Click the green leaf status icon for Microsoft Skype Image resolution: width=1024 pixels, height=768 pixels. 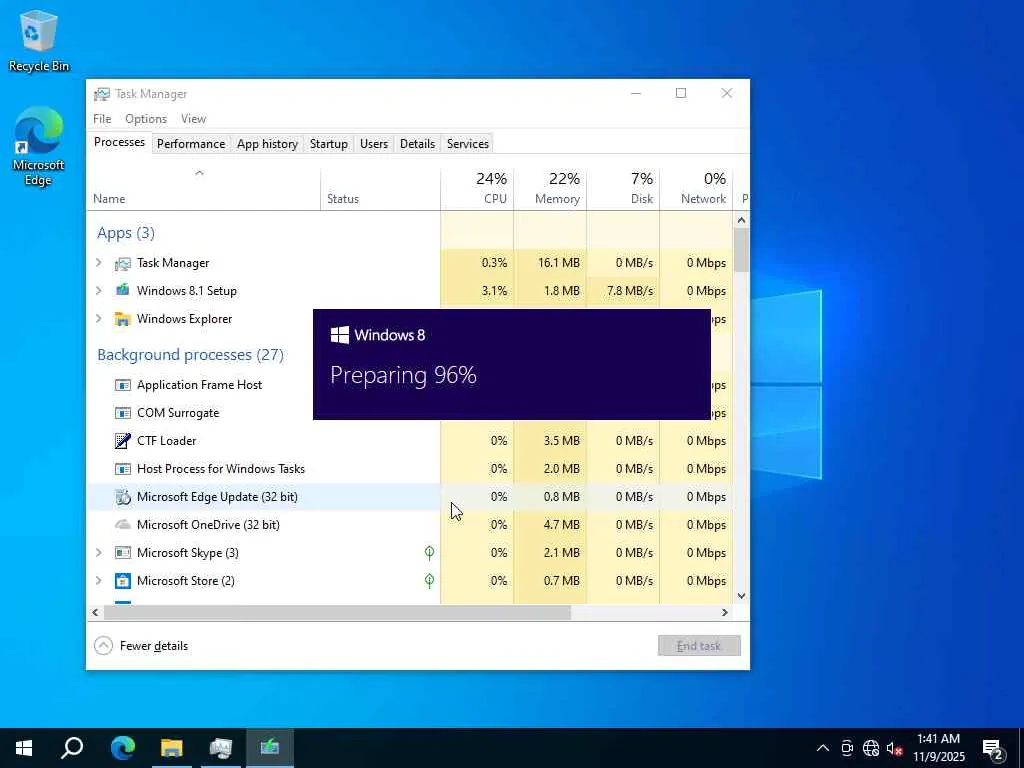pyautogui.click(x=429, y=553)
